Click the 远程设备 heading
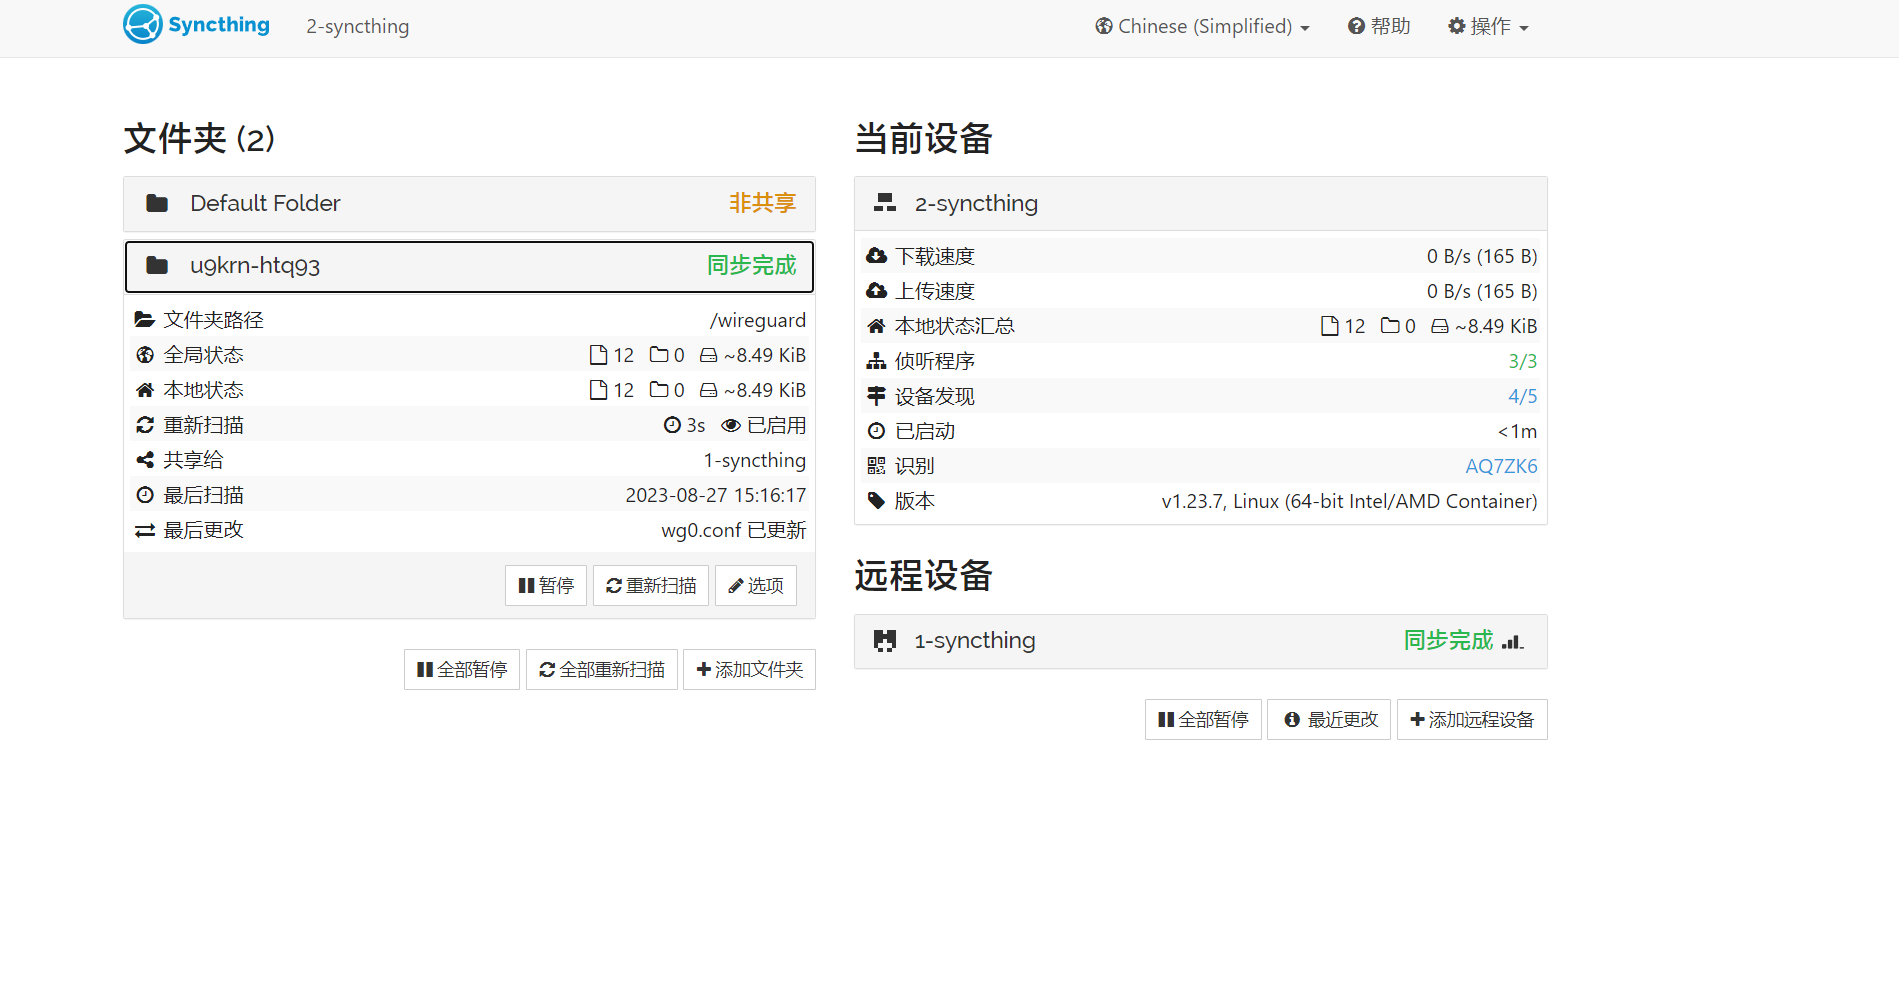The width and height of the screenshot is (1899, 989). pyautogui.click(x=923, y=577)
